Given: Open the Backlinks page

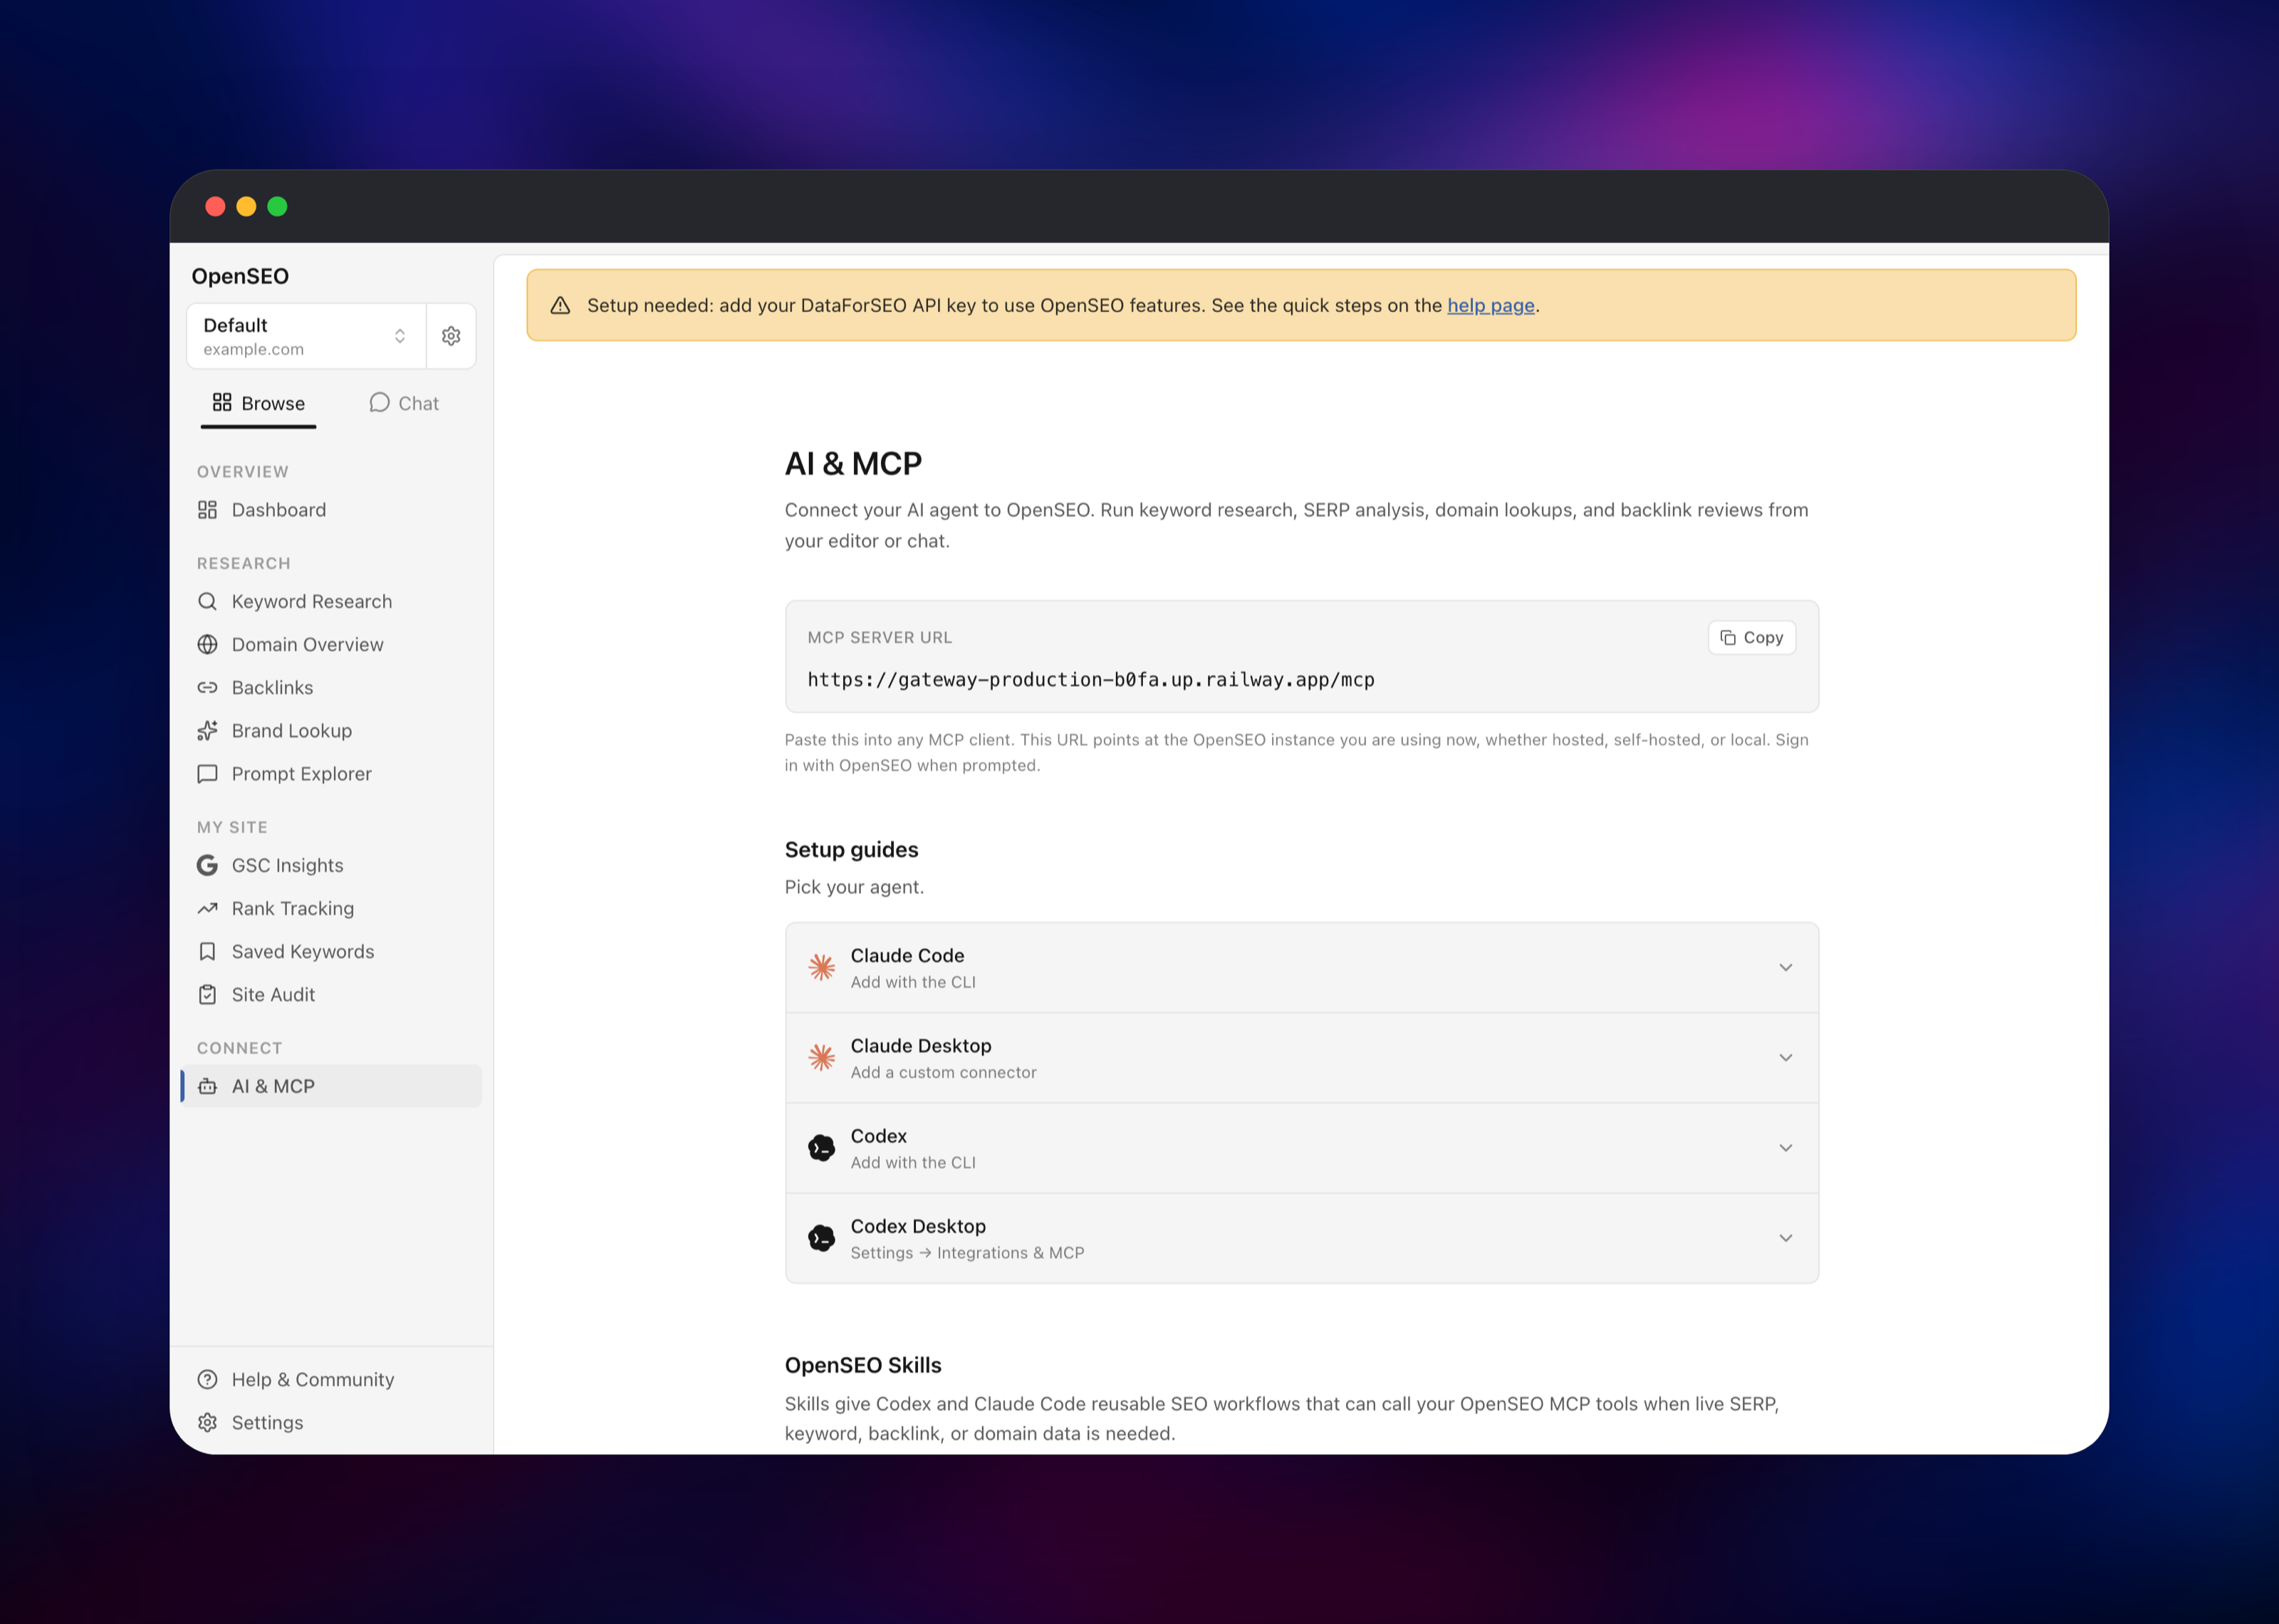Looking at the screenshot, I should coord(331,688).
